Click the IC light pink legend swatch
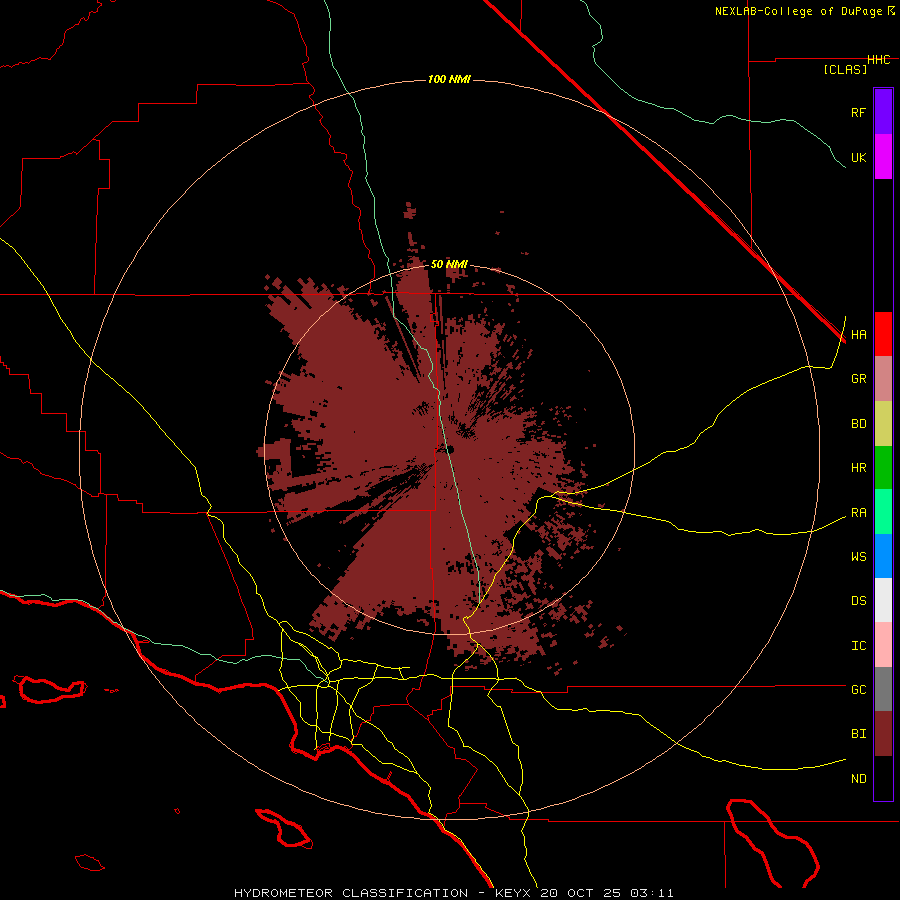 click(x=883, y=645)
